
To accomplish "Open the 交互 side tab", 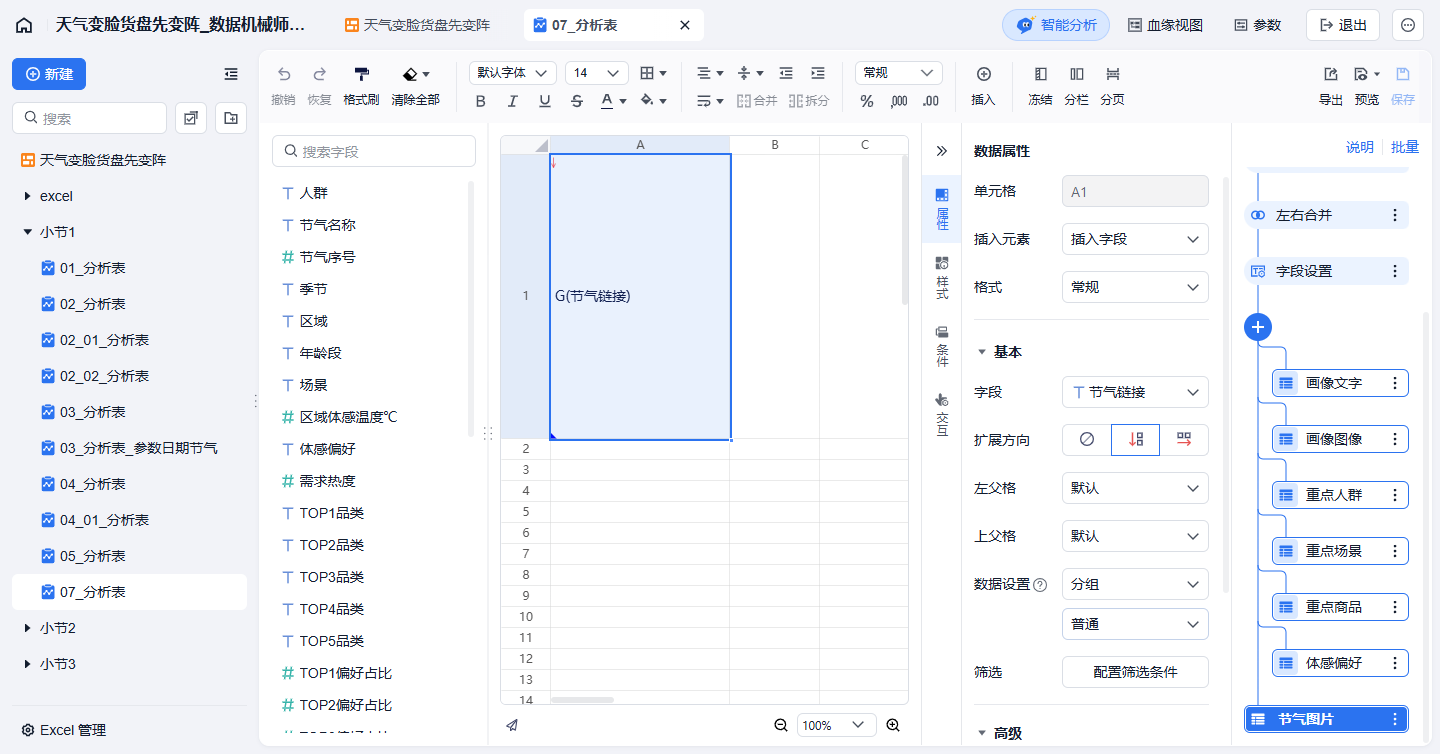I will click(x=941, y=414).
